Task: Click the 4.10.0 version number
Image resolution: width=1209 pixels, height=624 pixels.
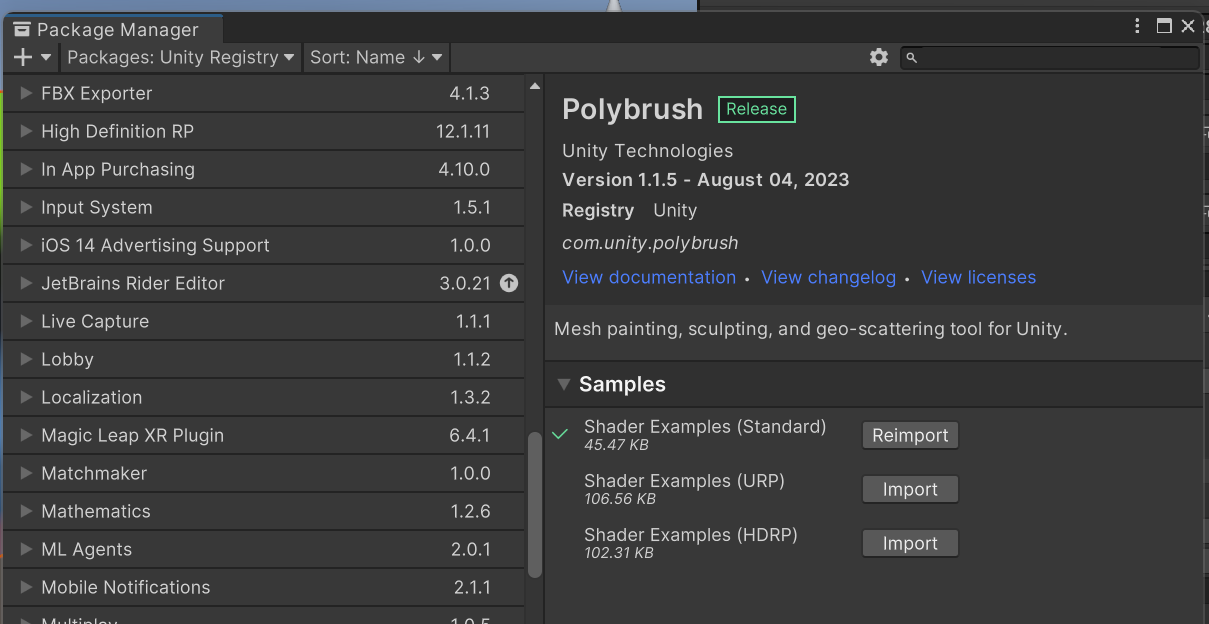Action: pyautogui.click(x=464, y=169)
